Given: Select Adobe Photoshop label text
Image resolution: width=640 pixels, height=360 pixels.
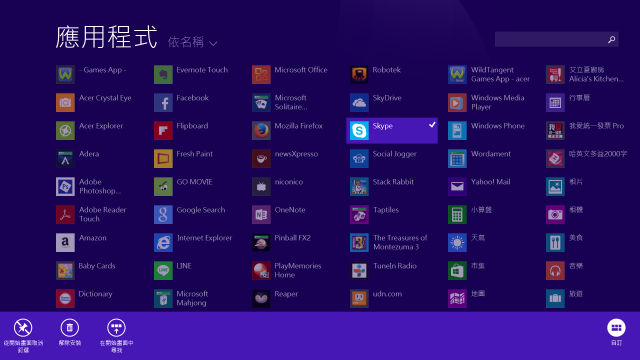Looking at the screenshot, I should click(x=100, y=187).
